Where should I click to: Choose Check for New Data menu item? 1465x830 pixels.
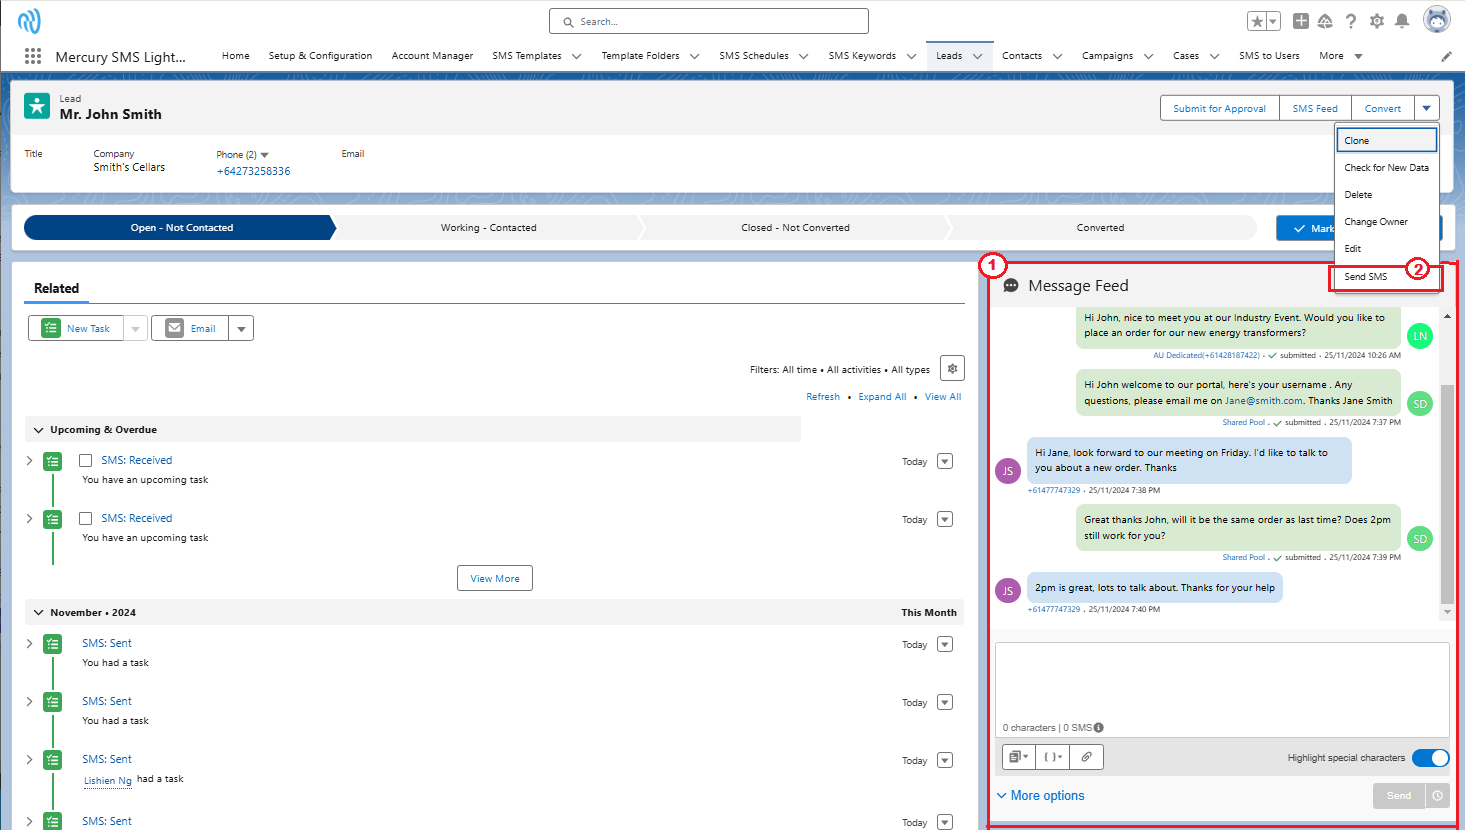coord(1386,168)
